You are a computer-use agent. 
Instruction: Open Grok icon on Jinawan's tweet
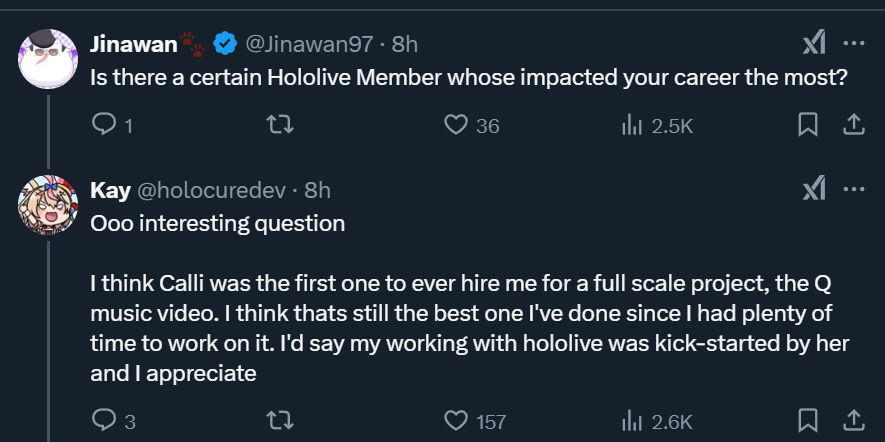click(x=814, y=43)
